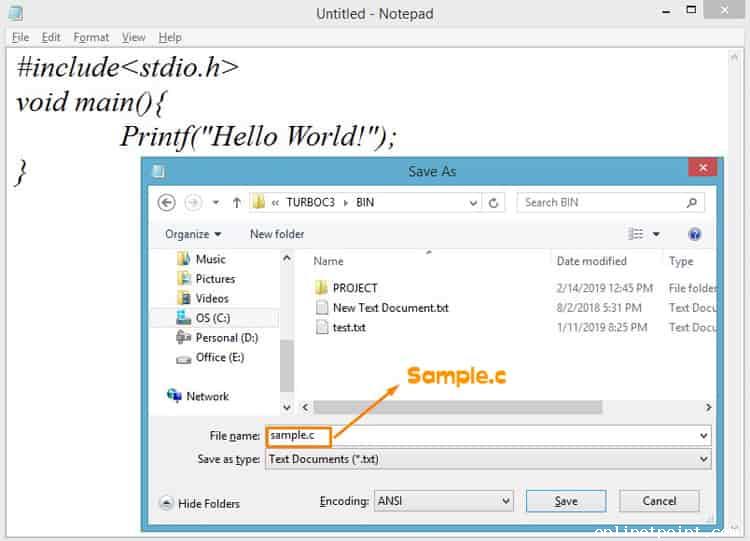Select test.txt file
750x541 pixels.
(x=349, y=328)
